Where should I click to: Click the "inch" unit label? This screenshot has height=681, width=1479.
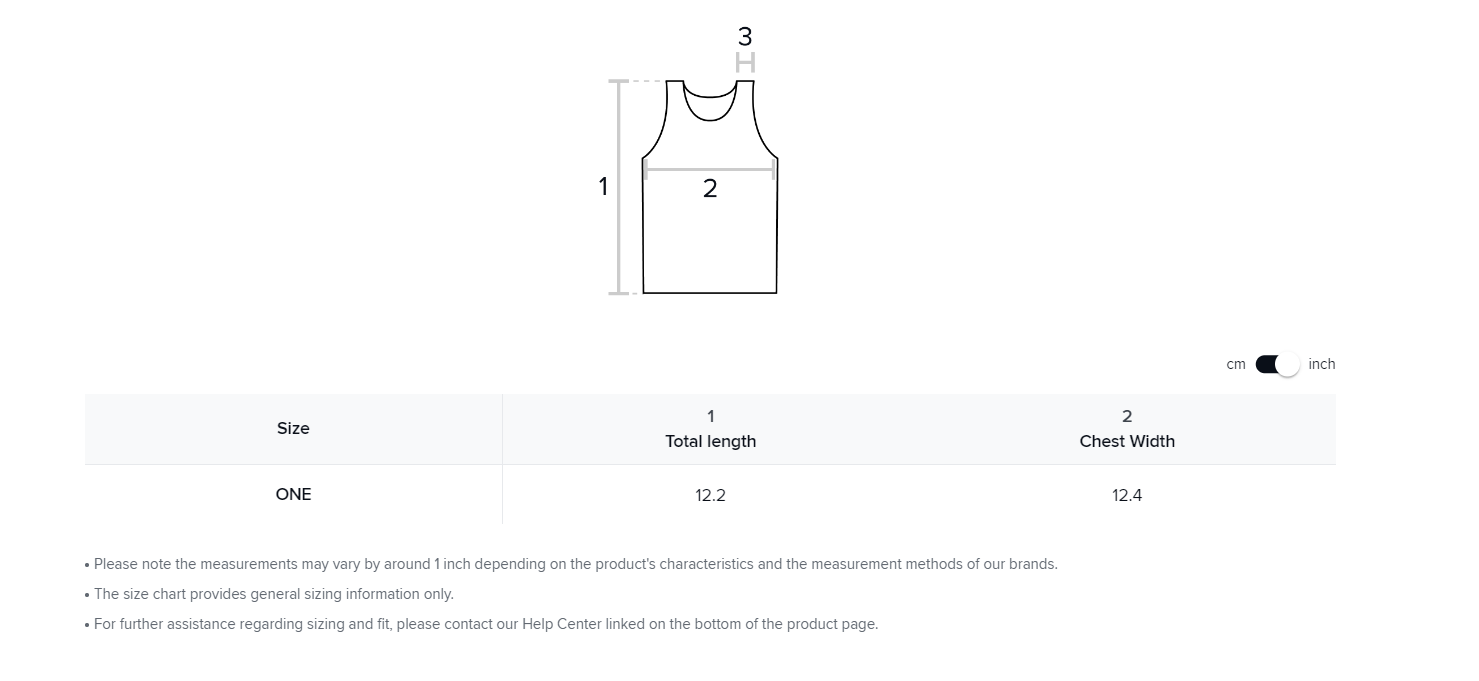[1321, 365]
